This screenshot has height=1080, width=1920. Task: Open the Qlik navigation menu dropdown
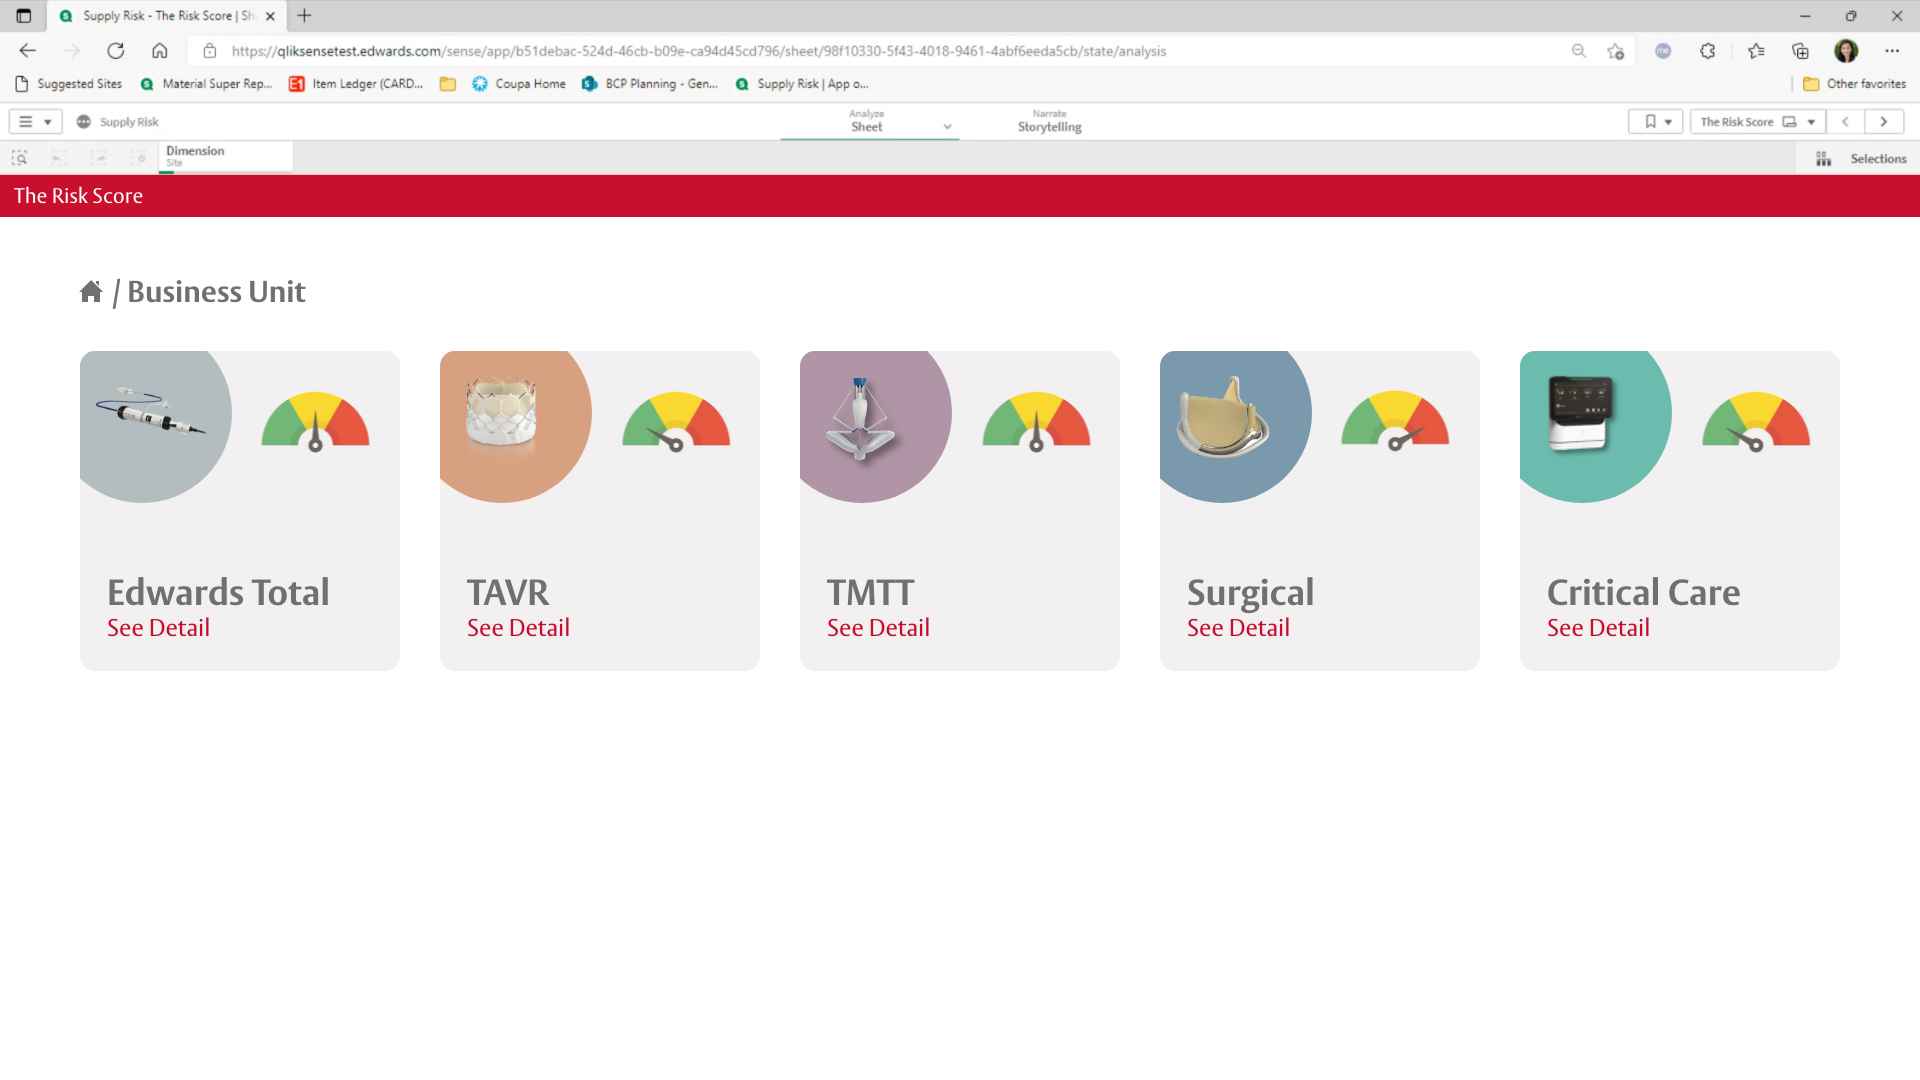tap(35, 122)
